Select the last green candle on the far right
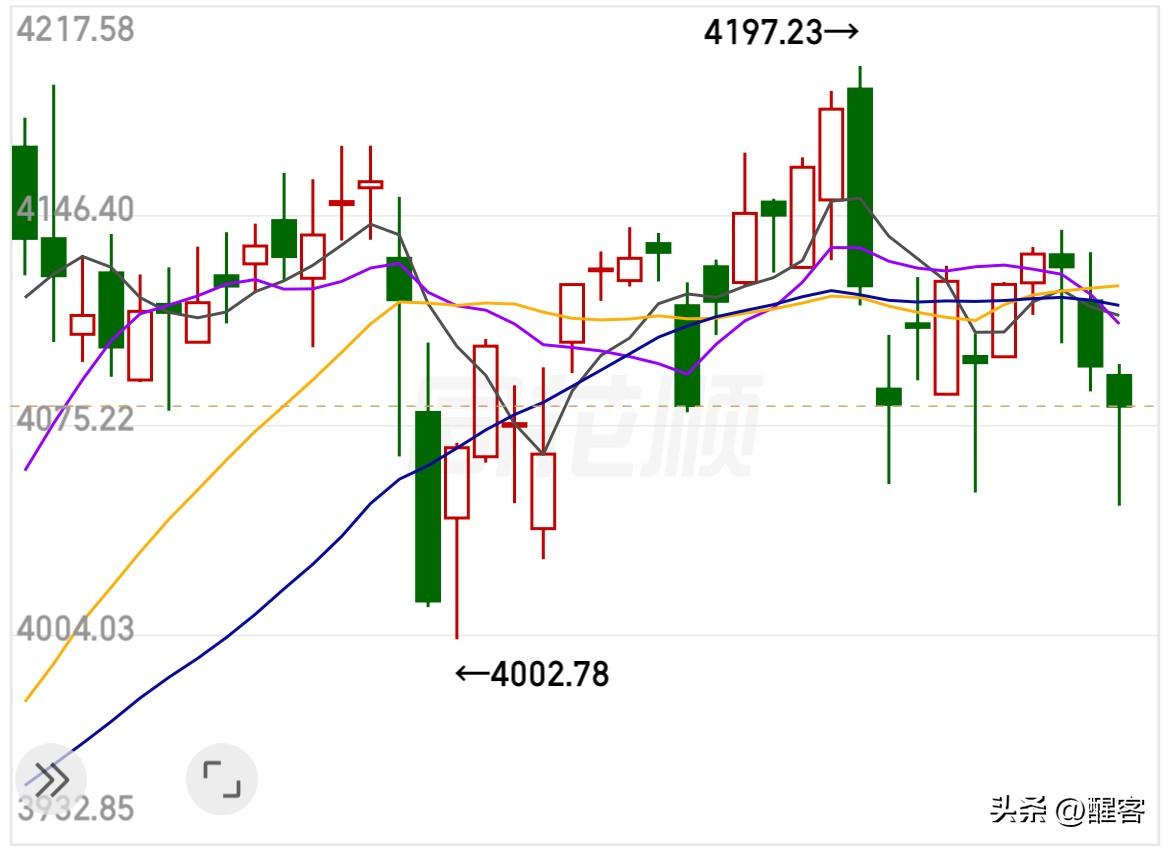 [x=1119, y=390]
